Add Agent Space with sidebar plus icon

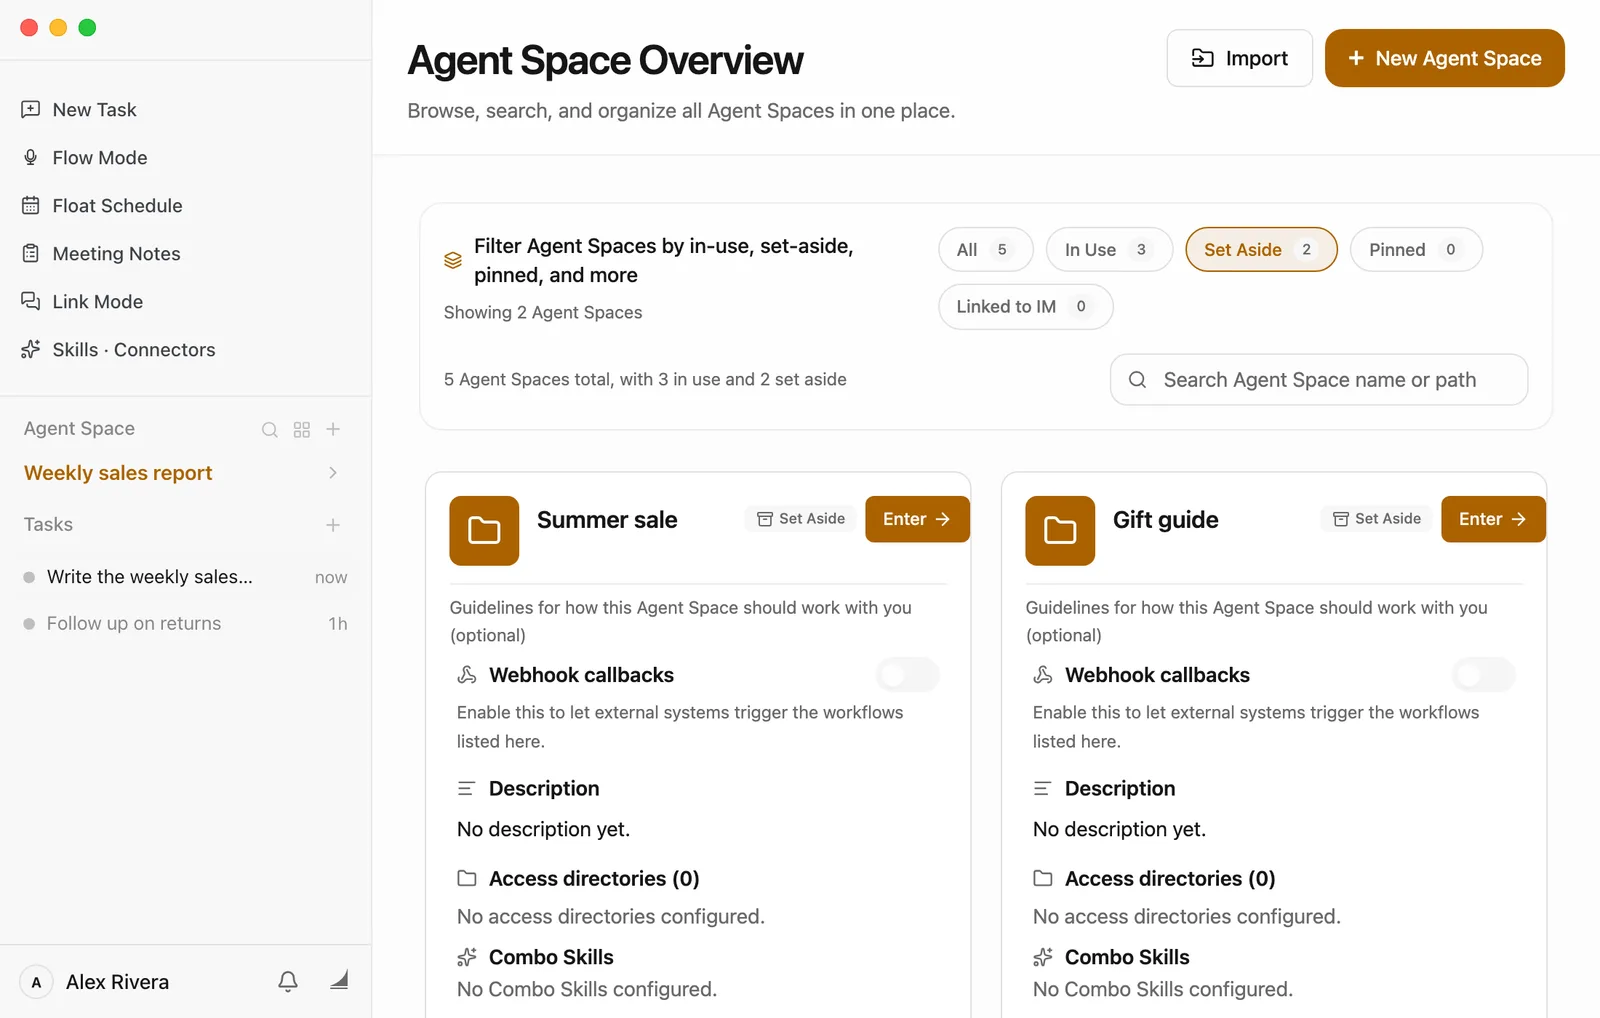pyautogui.click(x=334, y=429)
